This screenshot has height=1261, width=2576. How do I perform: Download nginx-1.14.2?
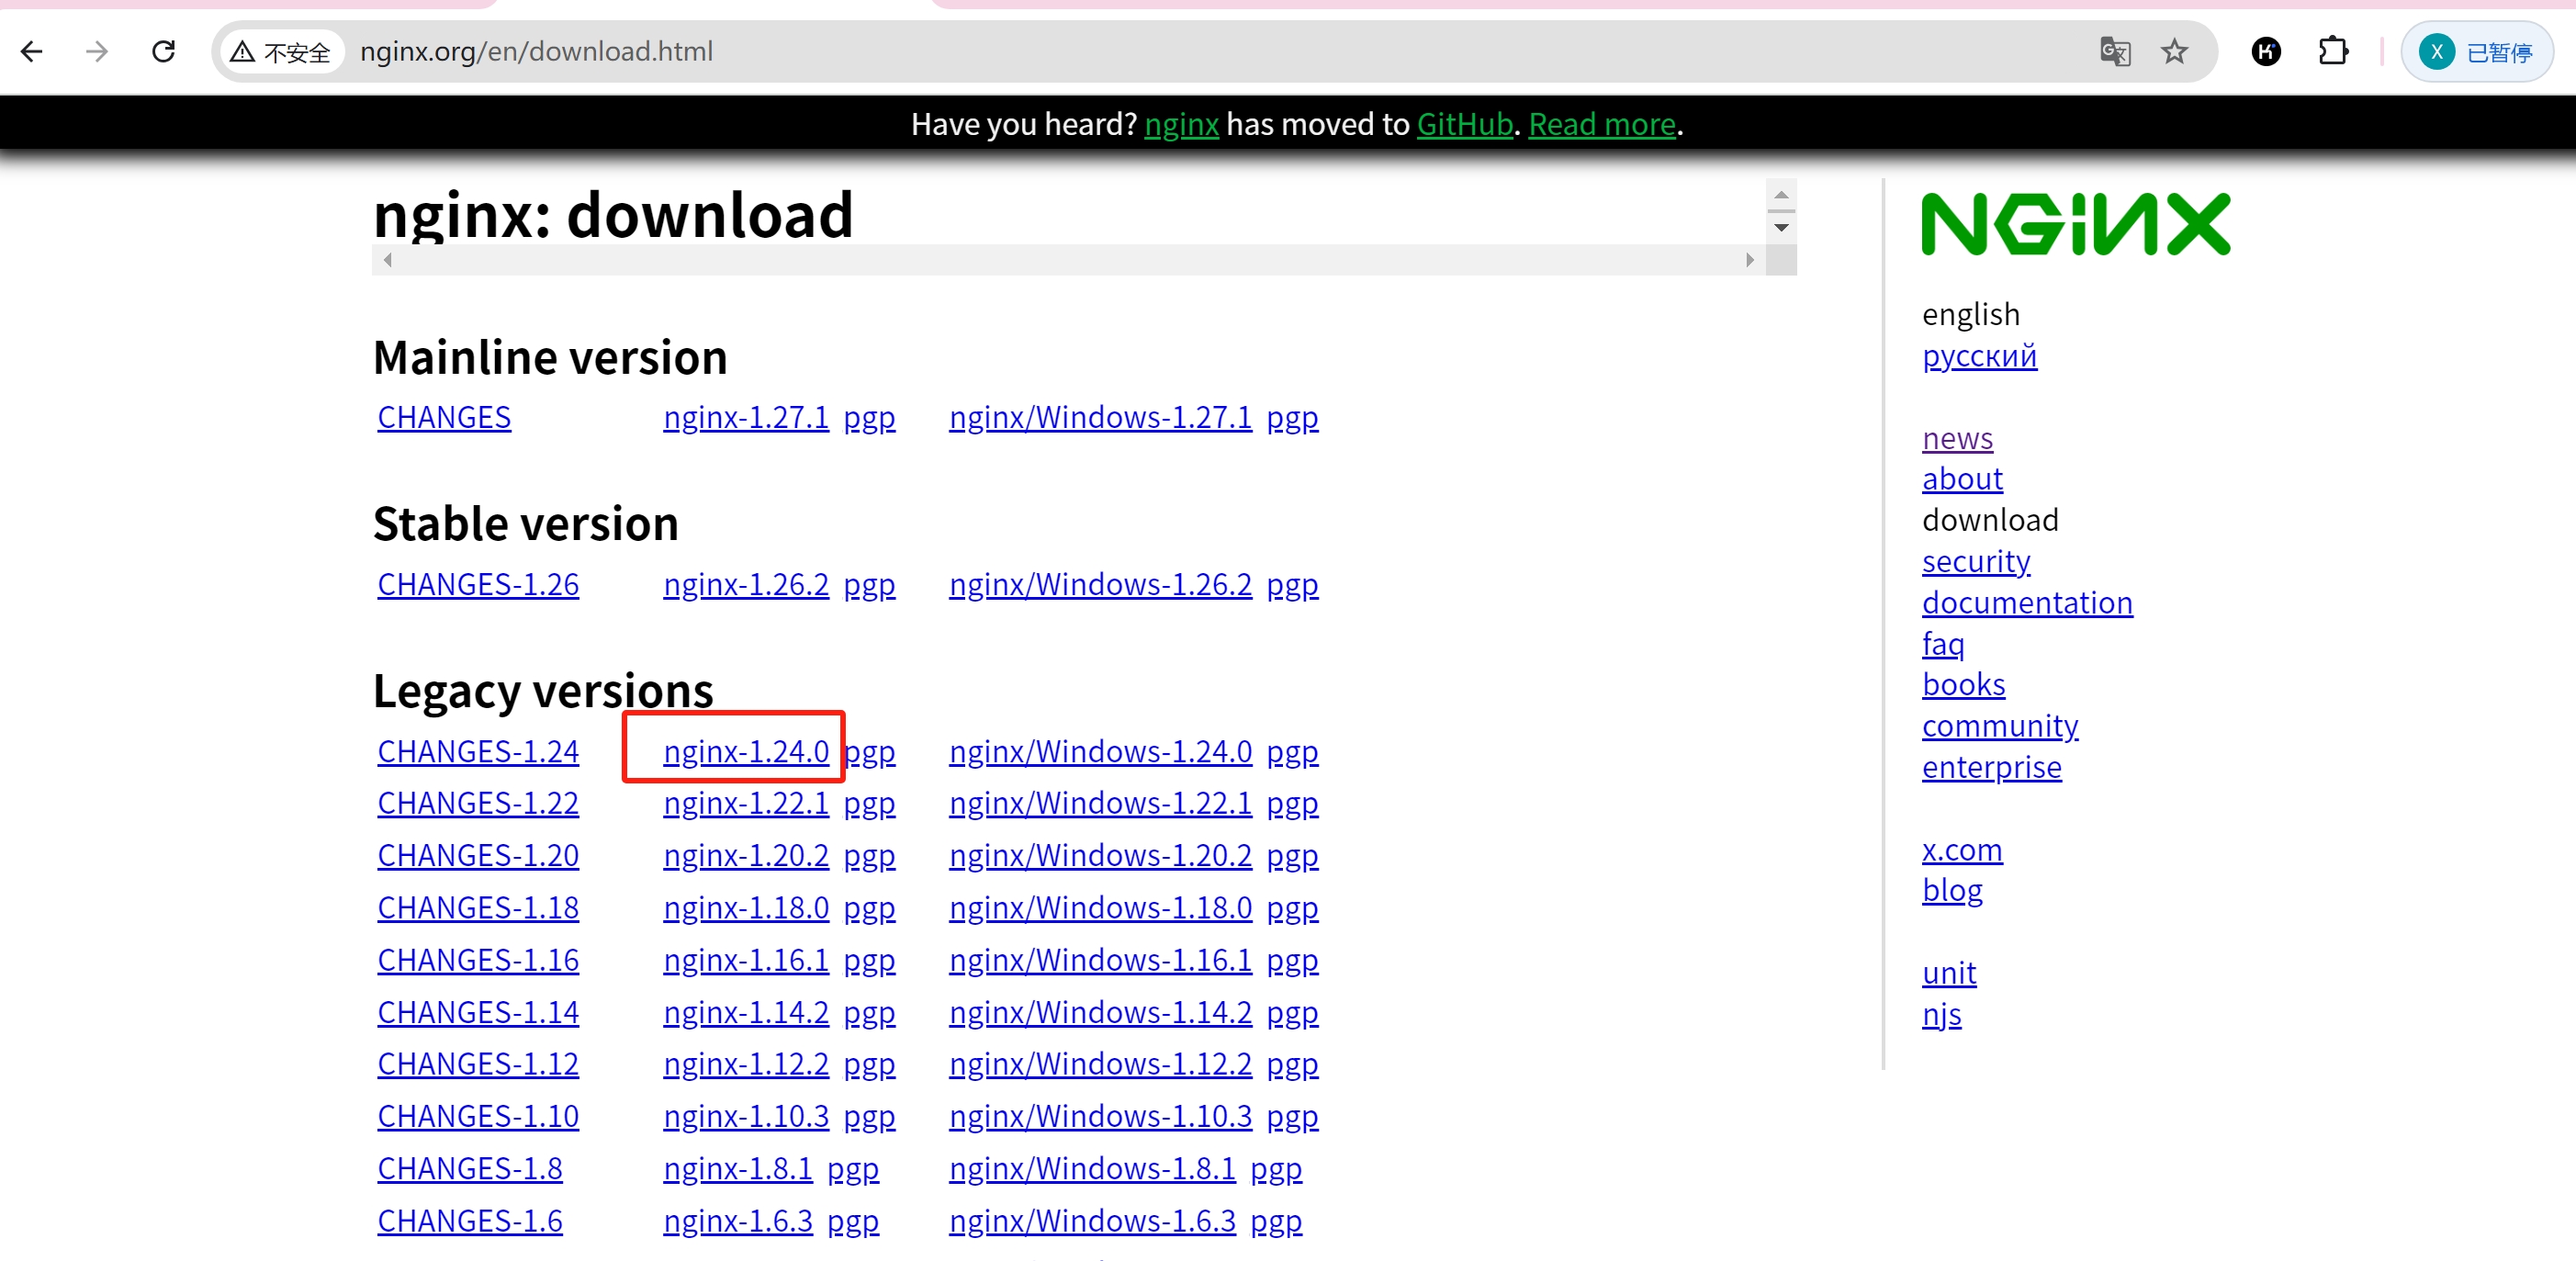pyautogui.click(x=746, y=1012)
